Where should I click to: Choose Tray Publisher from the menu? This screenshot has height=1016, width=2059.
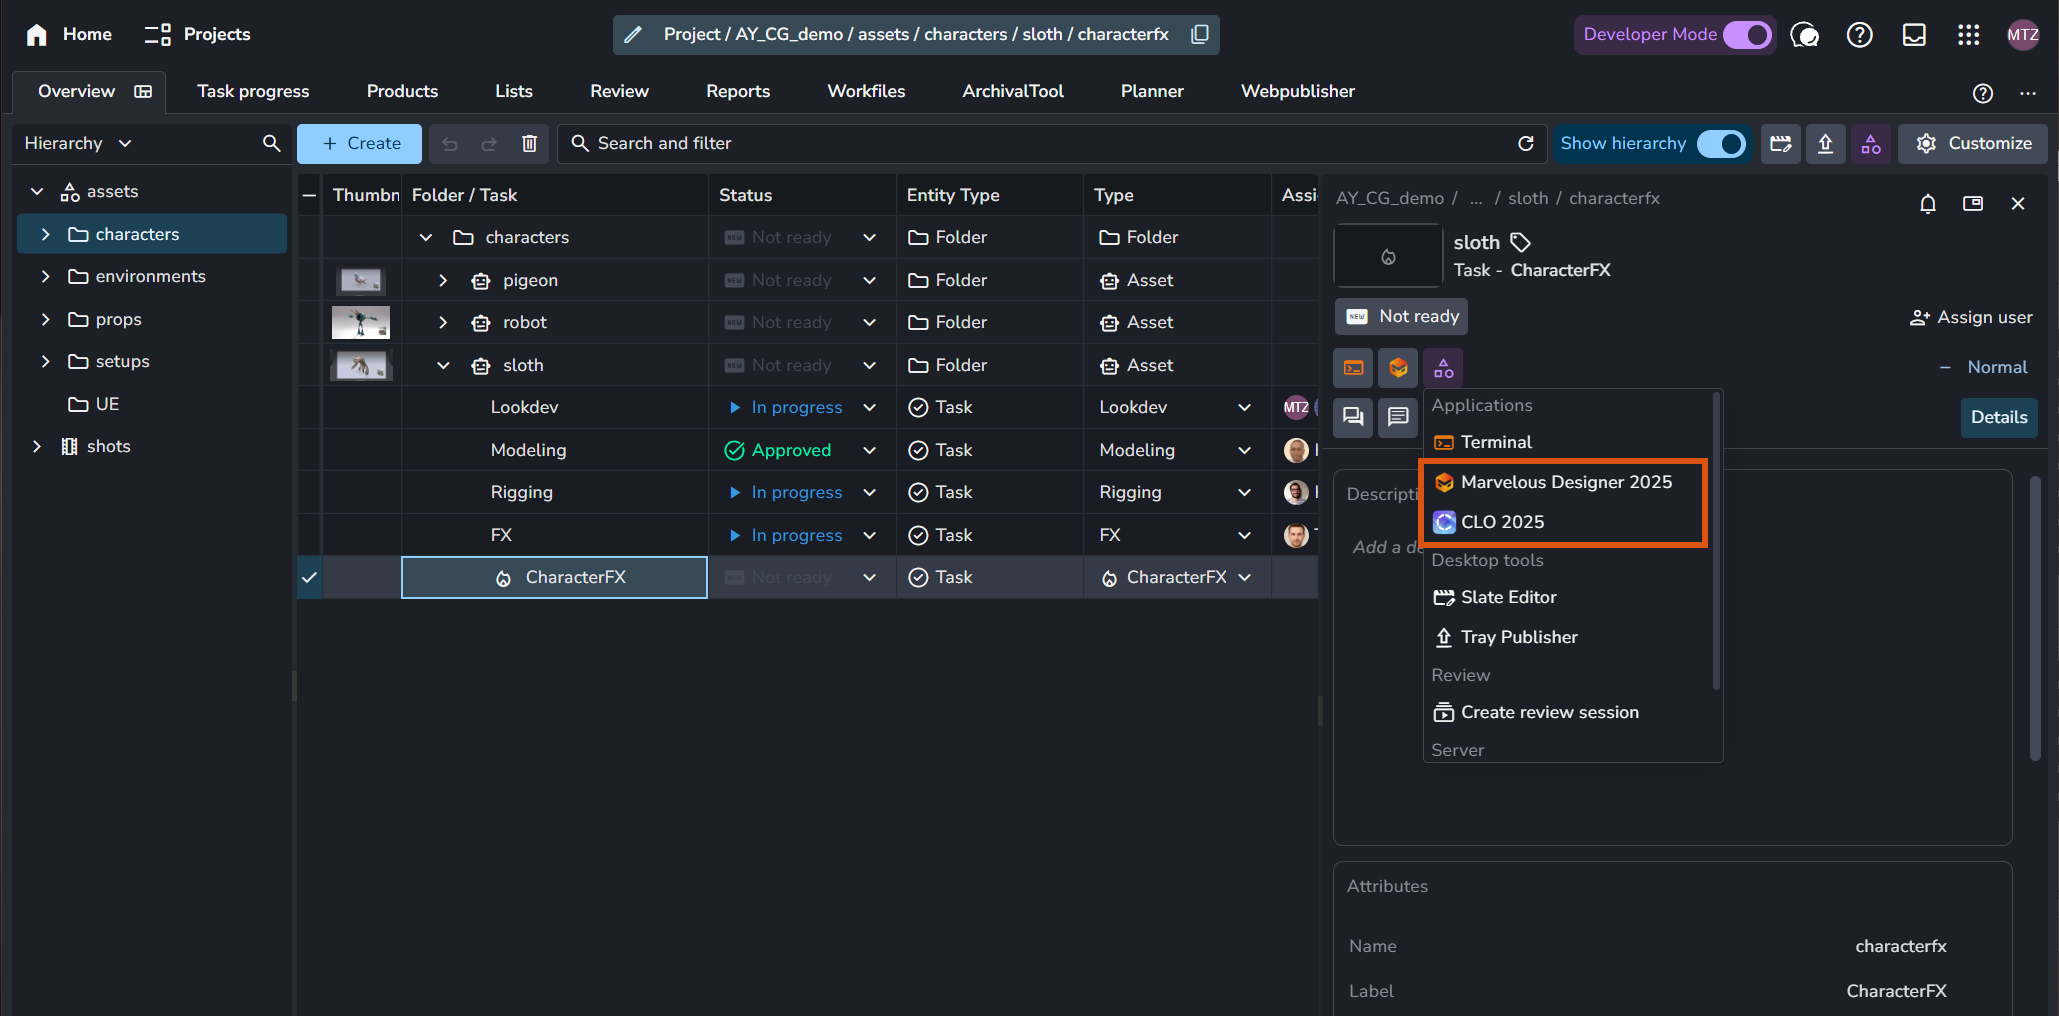[x=1568, y=637]
